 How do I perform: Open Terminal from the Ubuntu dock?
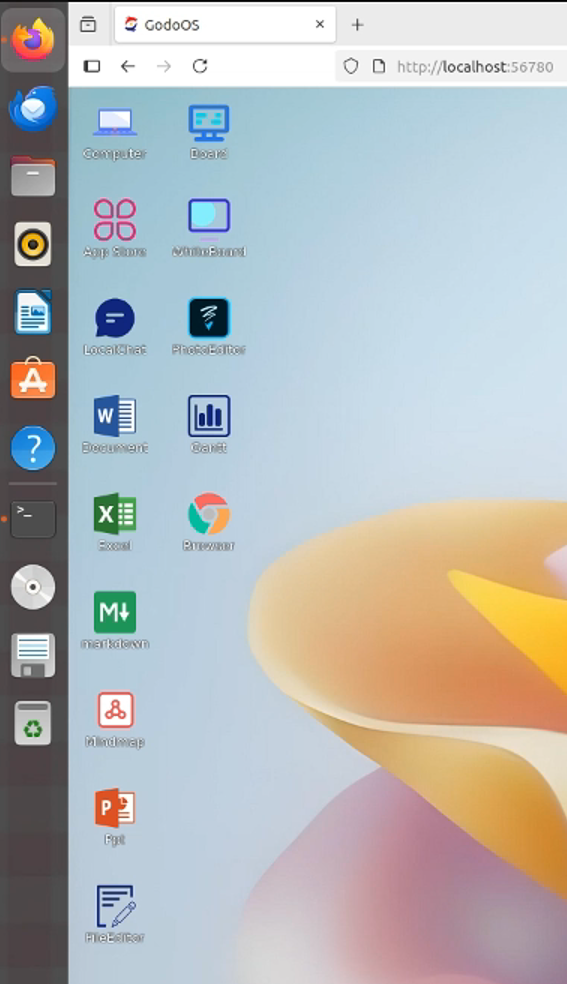point(33,519)
